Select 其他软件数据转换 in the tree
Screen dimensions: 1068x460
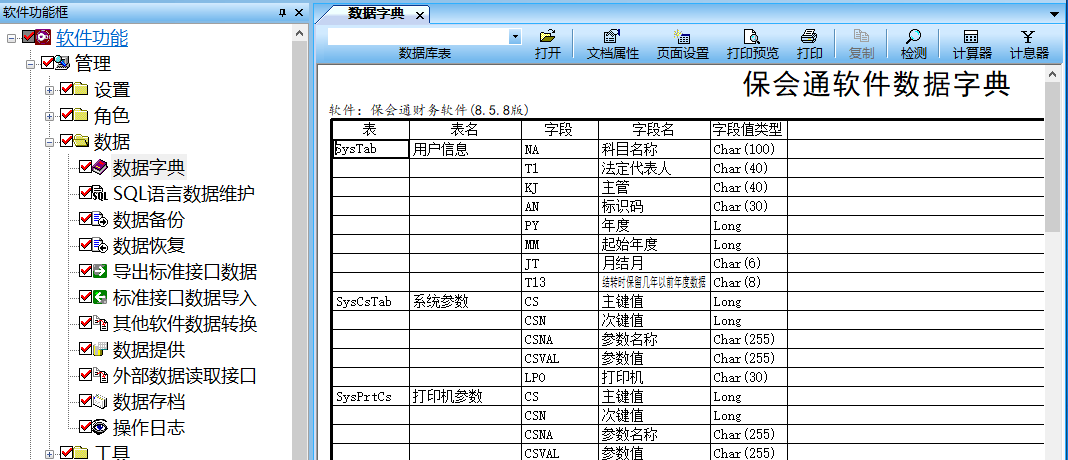185,323
